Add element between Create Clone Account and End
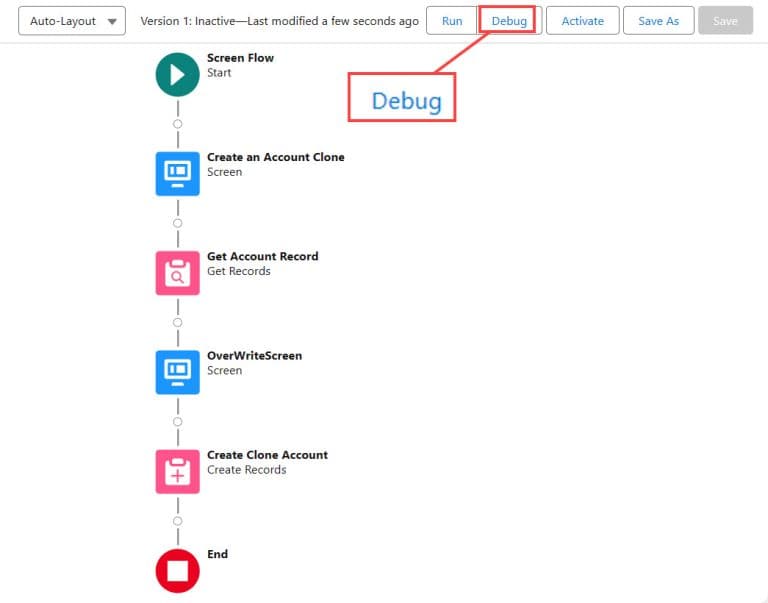The width and height of the screenshot is (768, 603). tap(177, 521)
